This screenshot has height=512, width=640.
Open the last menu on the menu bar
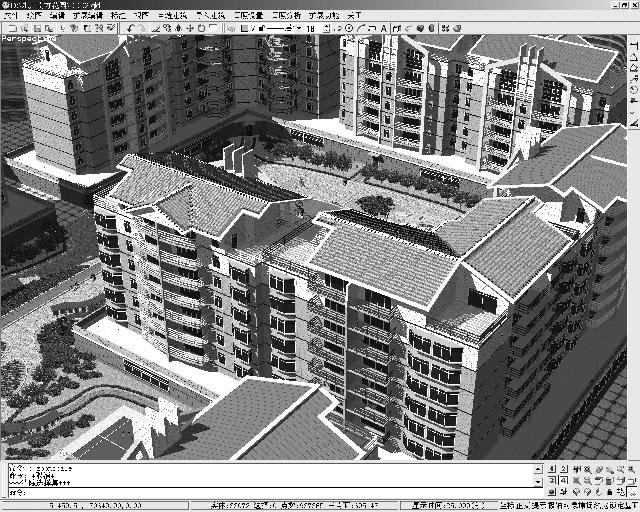click(354, 16)
